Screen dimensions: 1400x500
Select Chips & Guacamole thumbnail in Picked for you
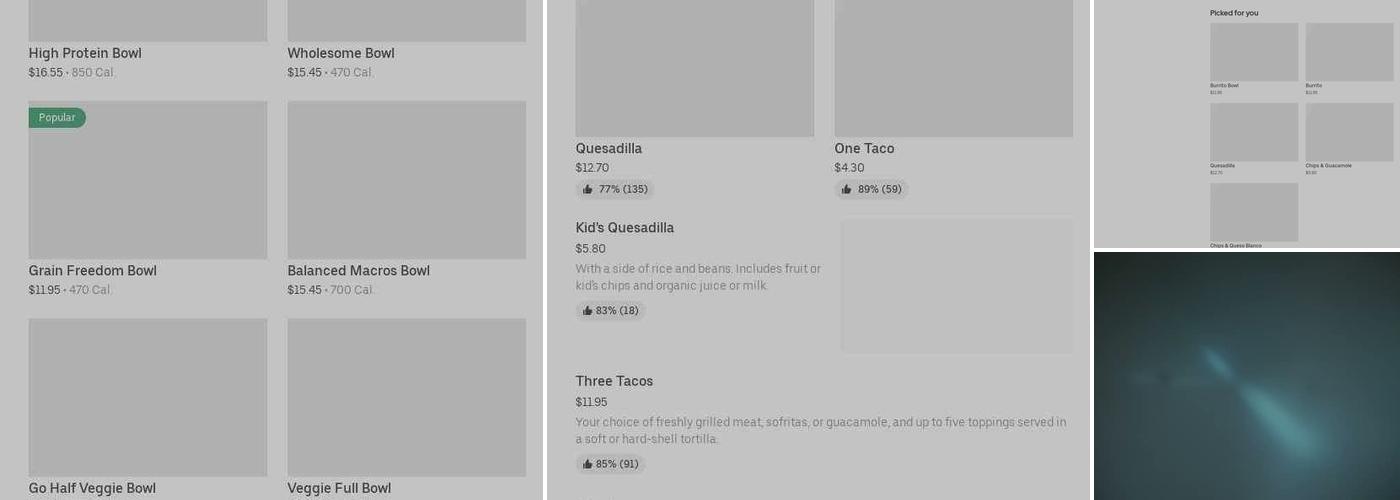[x=1349, y=132]
